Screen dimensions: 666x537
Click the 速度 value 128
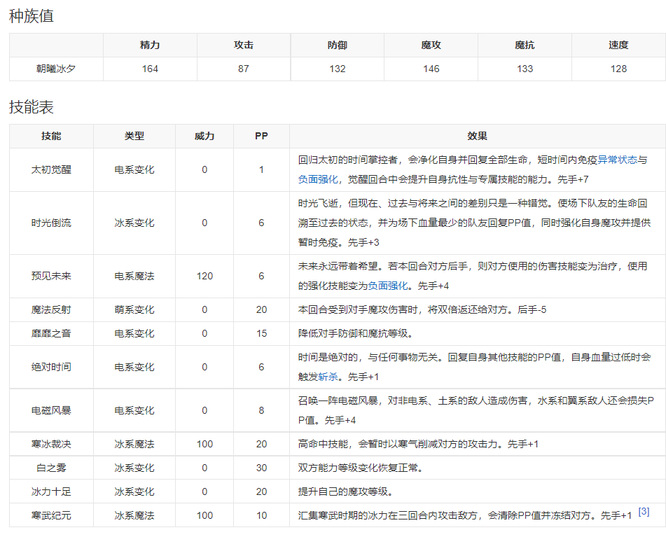tap(618, 69)
